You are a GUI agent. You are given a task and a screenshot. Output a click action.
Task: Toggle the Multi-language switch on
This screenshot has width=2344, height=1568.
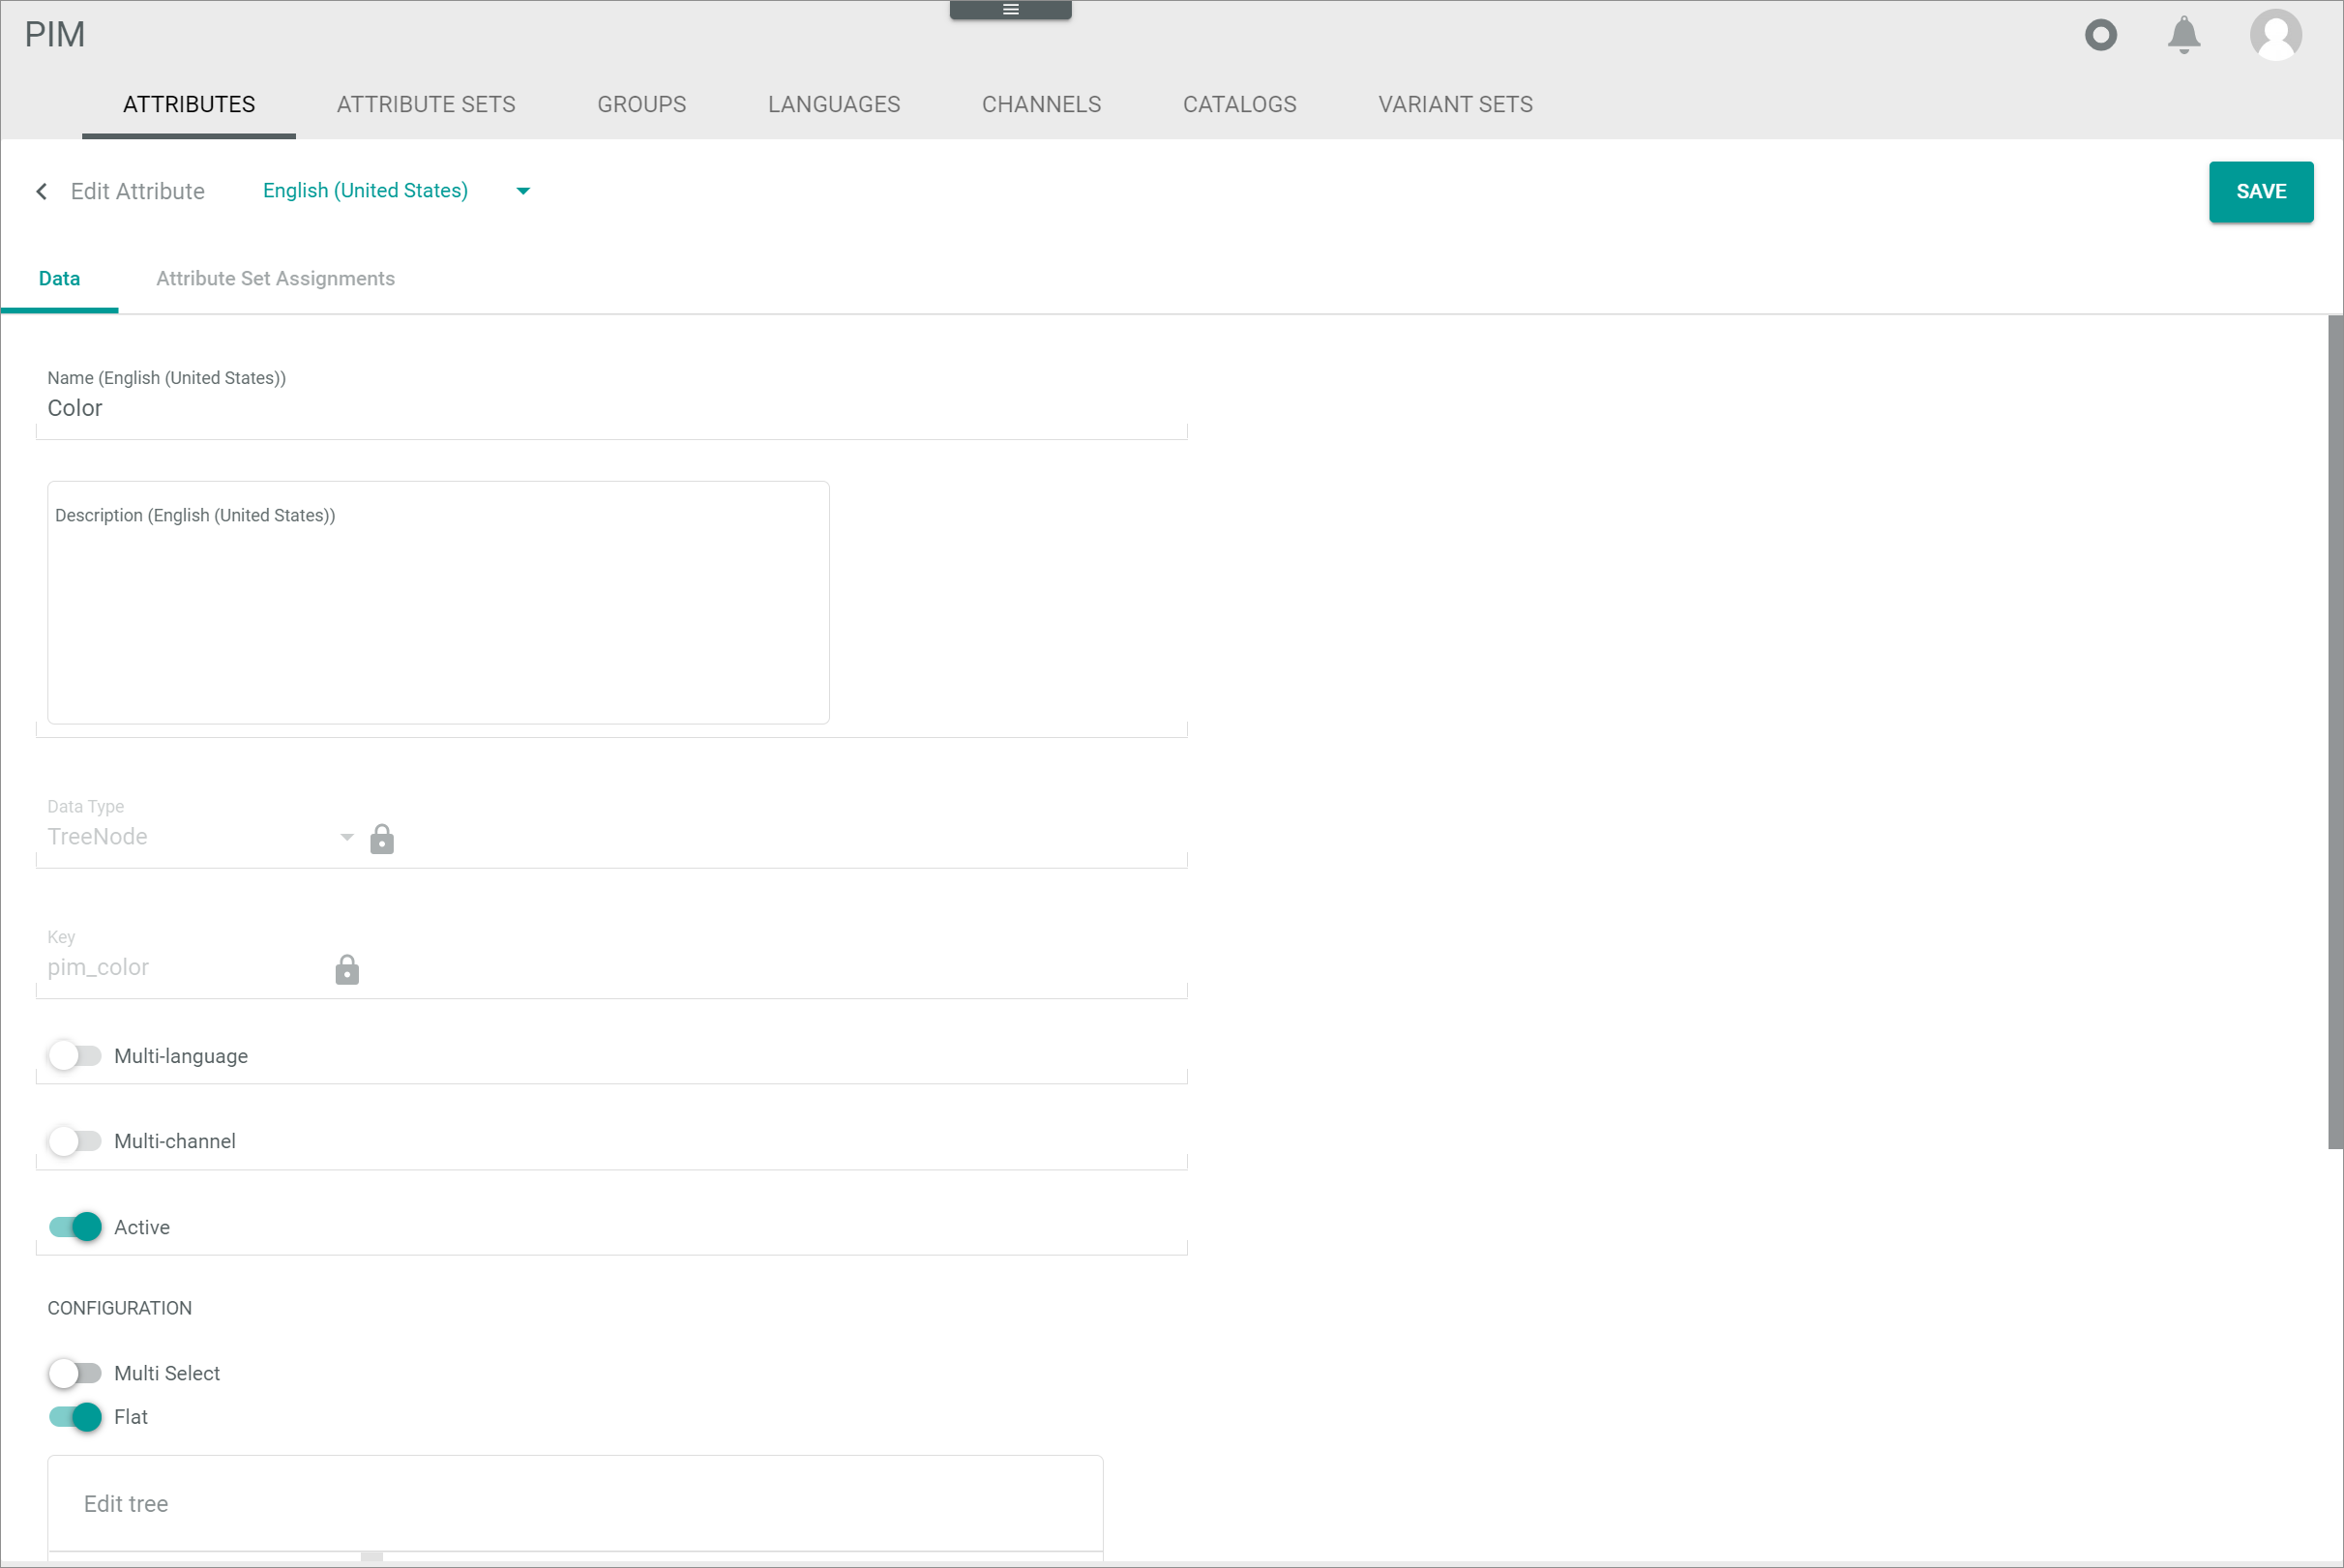click(x=75, y=1055)
